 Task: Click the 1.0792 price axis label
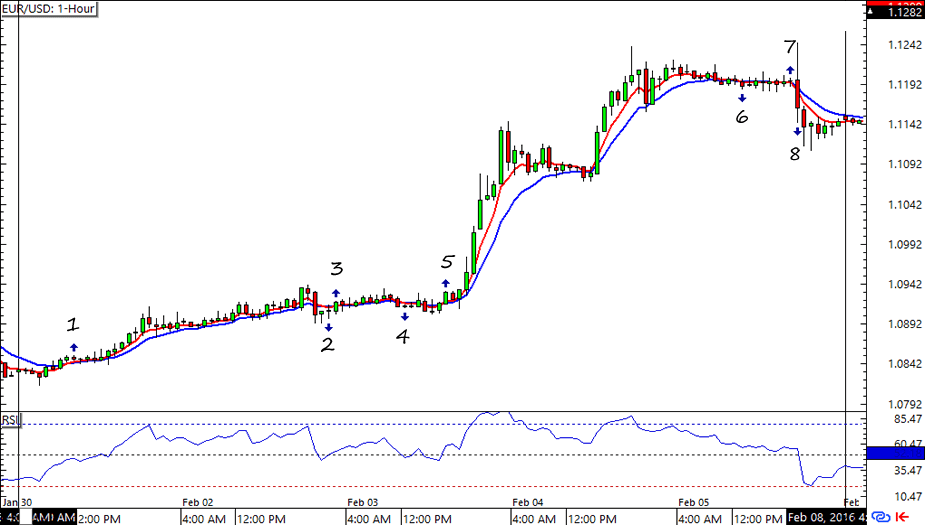pos(905,405)
